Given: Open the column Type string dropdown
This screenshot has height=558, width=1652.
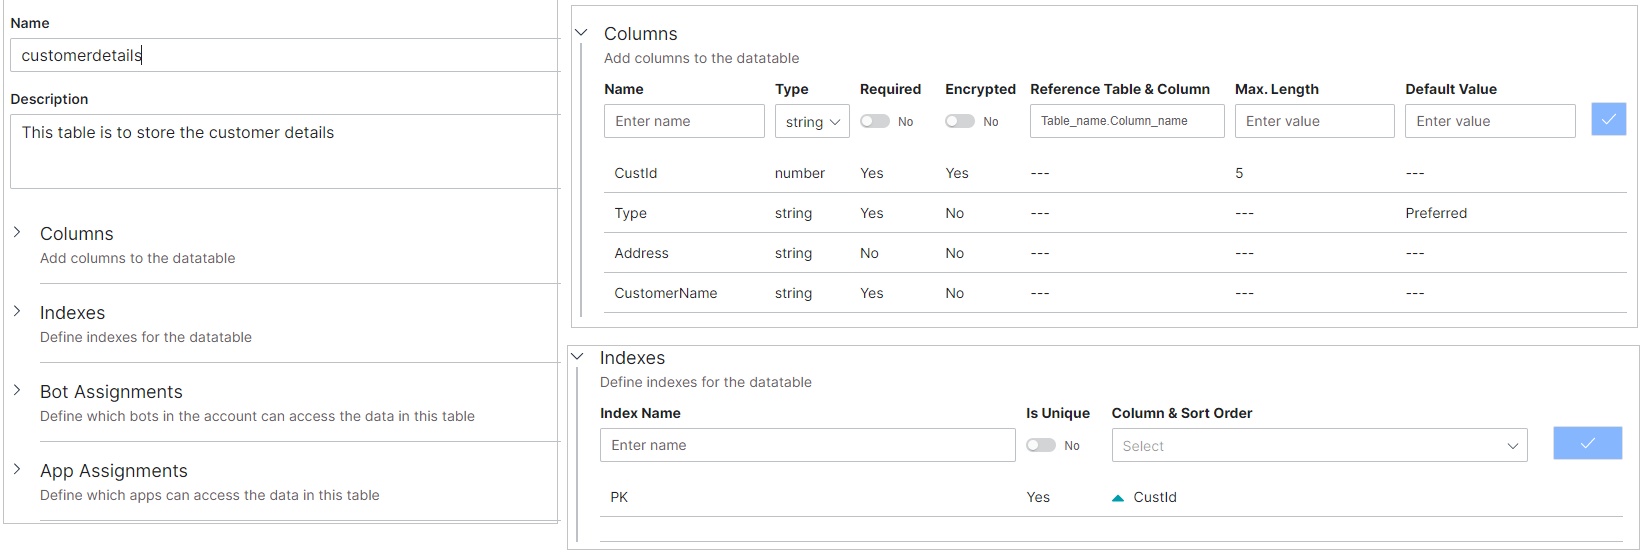Looking at the screenshot, I should [x=812, y=122].
